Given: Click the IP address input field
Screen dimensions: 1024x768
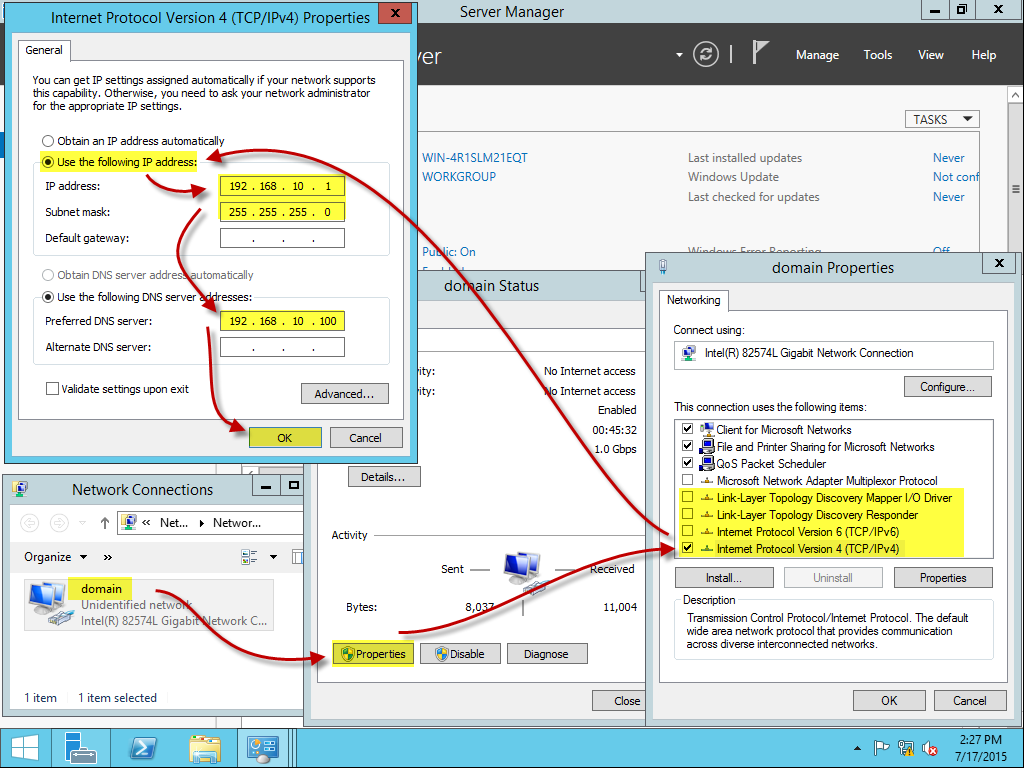Looking at the screenshot, I should tap(282, 186).
